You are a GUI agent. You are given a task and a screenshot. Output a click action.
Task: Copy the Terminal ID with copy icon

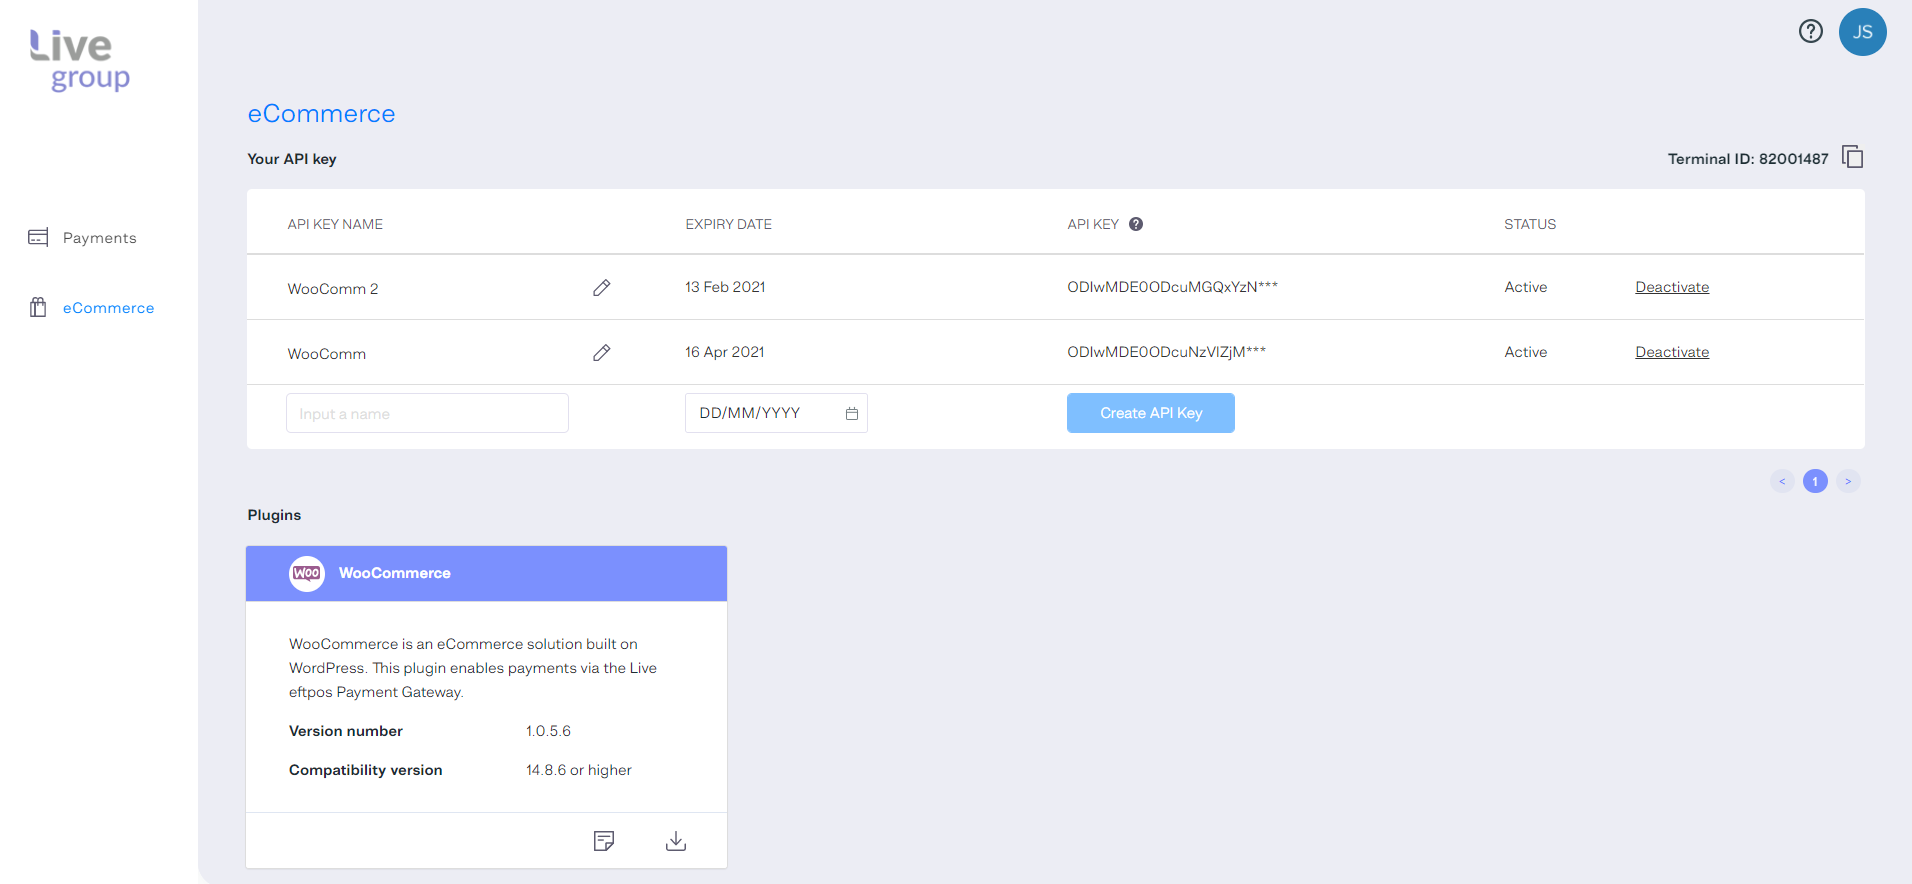click(1853, 157)
